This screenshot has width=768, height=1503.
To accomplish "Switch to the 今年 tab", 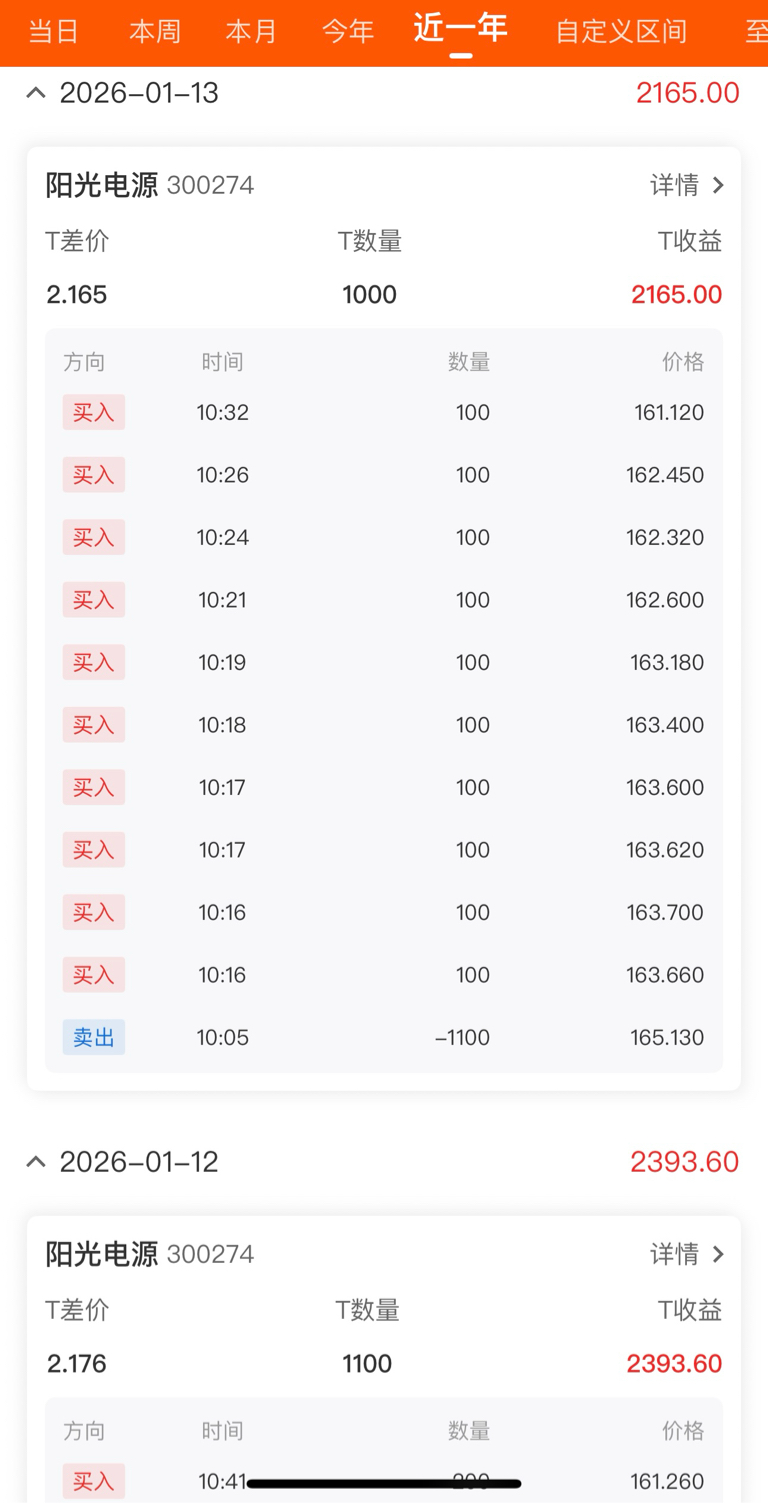I will 348,31.
